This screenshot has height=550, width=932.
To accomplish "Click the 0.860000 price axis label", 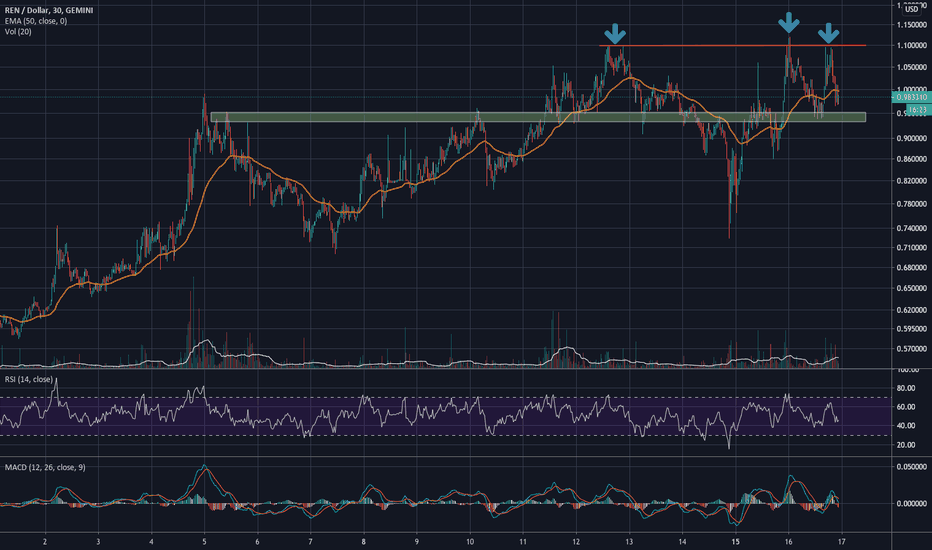I will point(911,159).
